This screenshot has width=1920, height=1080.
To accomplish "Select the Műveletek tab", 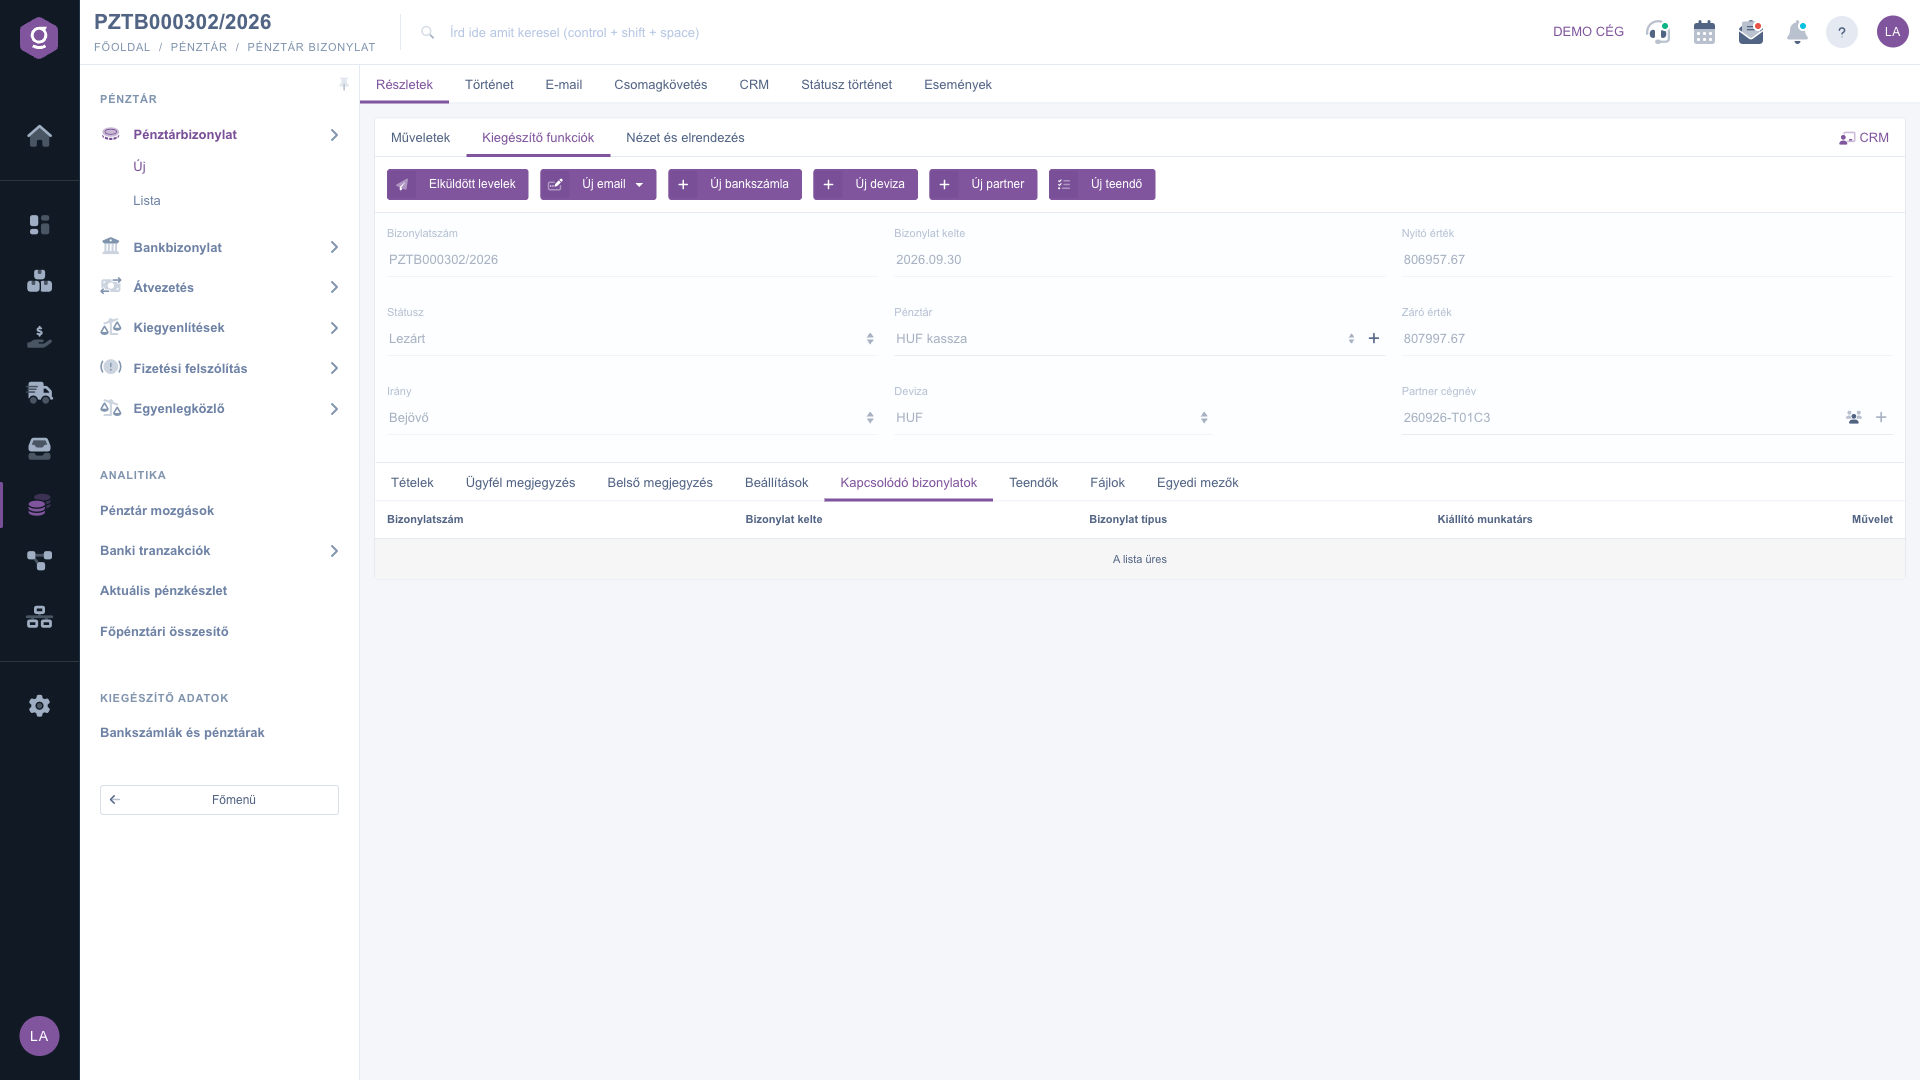I will (x=420, y=138).
